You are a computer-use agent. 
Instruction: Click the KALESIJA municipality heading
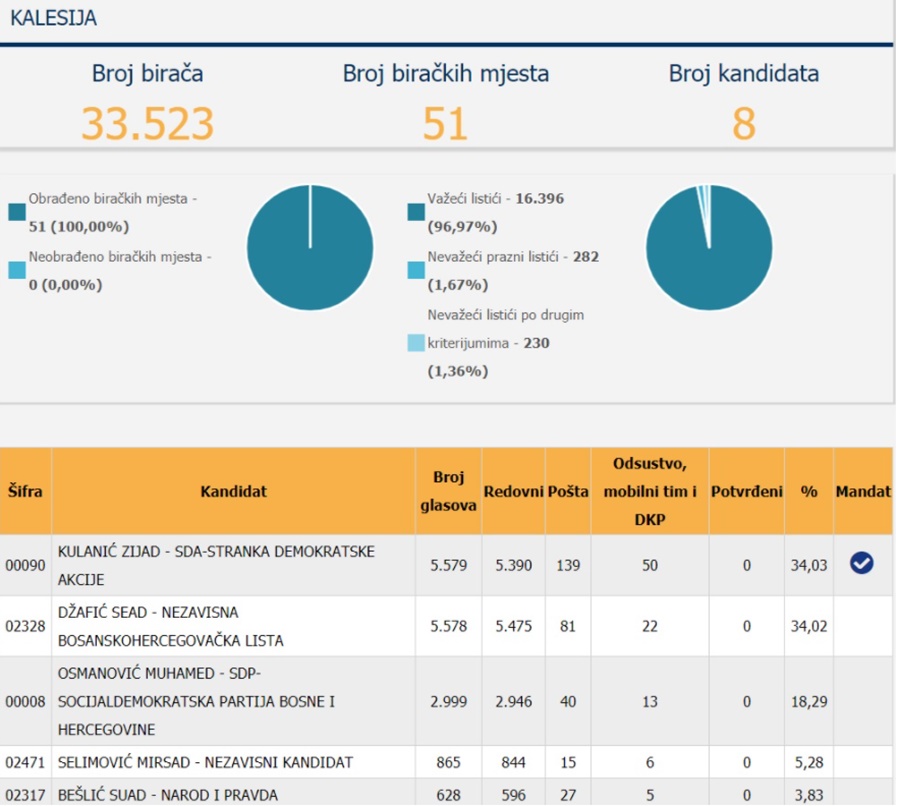click(53, 19)
